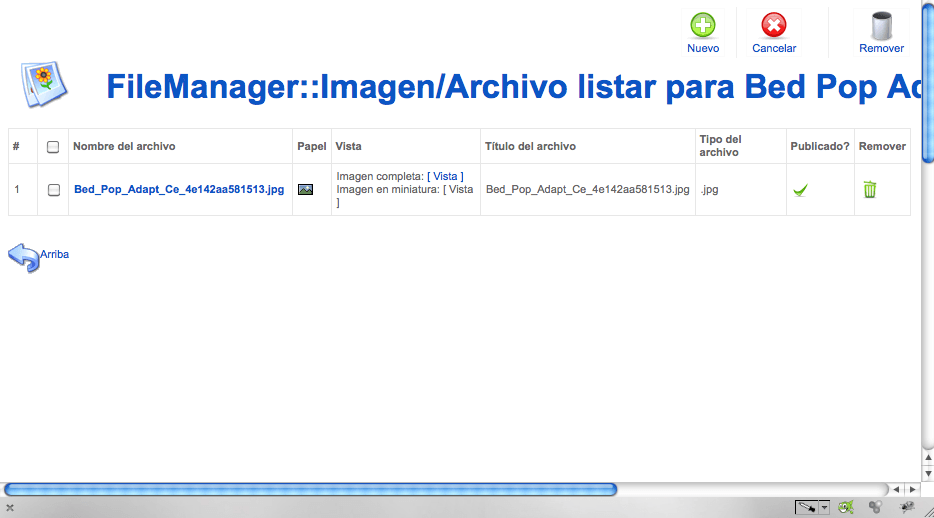934x518 pixels.
Task: Open the Imagen completa Vista link
Action: 445,176
